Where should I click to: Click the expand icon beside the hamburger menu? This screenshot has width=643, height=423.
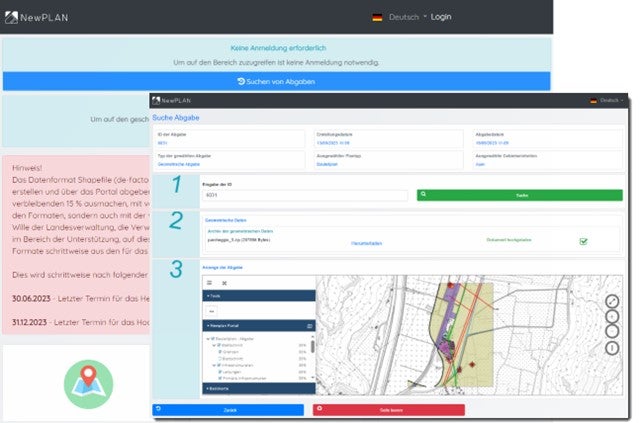(x=224, y=283)
